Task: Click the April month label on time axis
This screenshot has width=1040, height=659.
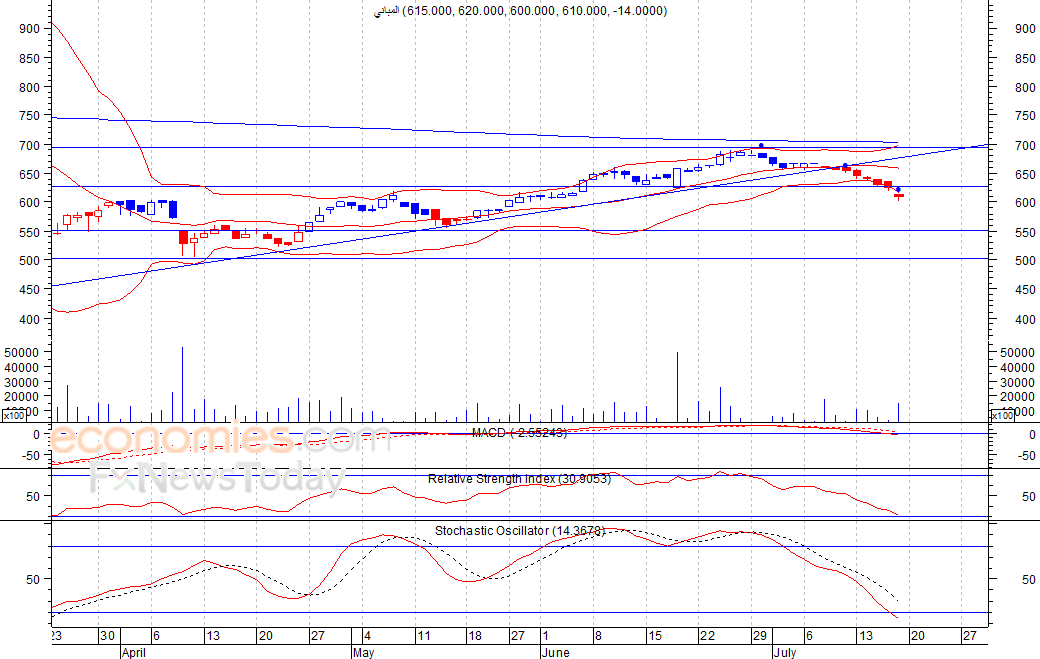Action: click(133, 651)
